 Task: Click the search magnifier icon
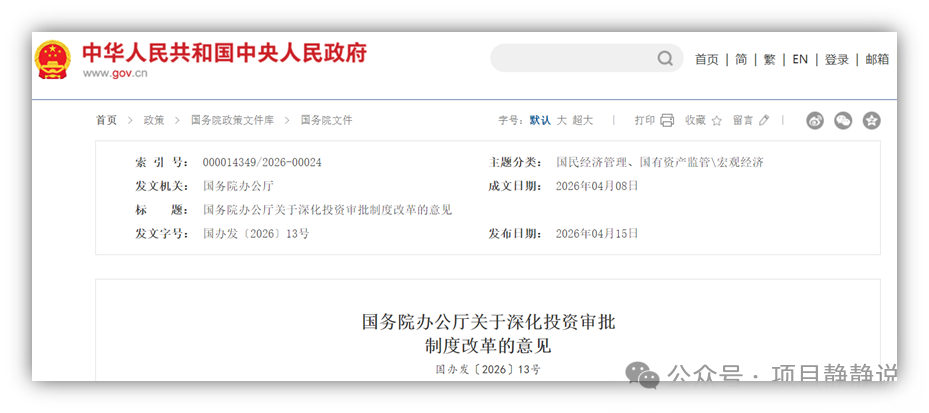tap(665, 58)
